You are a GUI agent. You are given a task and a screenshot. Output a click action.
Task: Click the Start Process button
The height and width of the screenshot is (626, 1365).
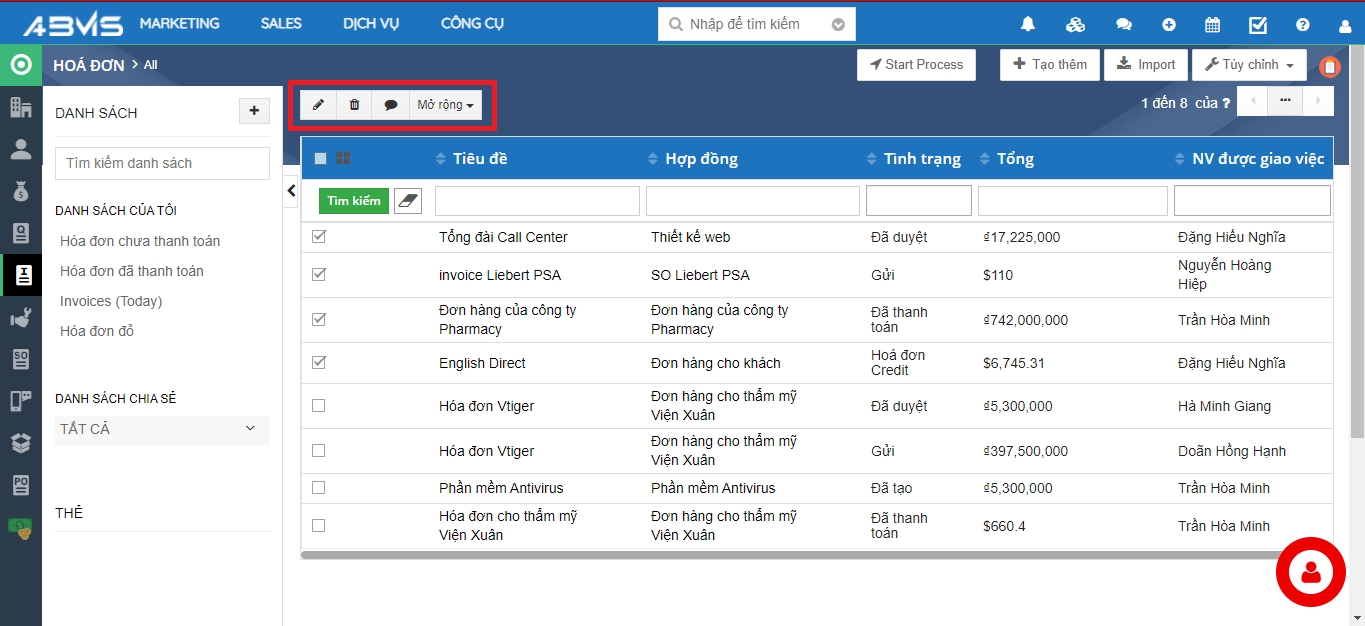(x=916, y=65)
